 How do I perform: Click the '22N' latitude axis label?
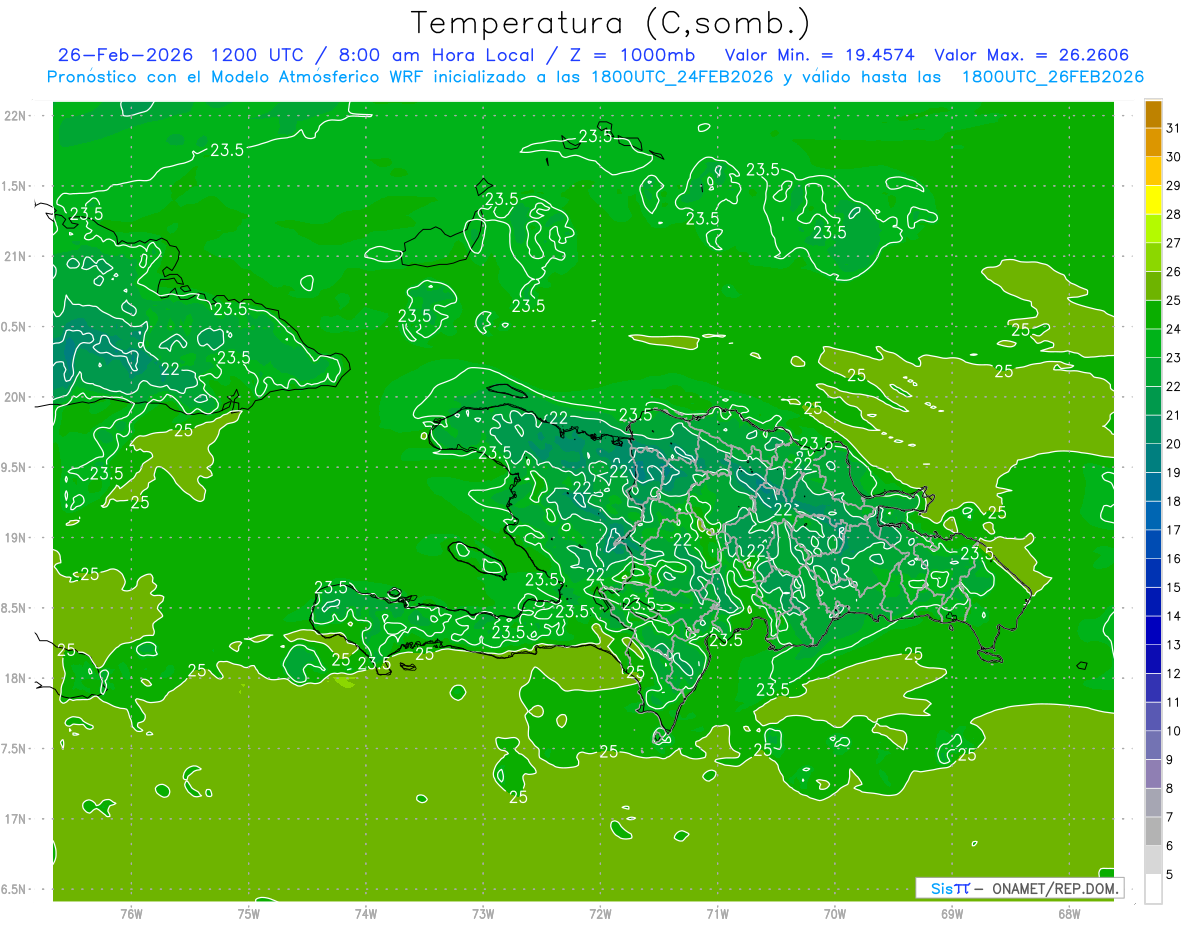tap(15, 115)
